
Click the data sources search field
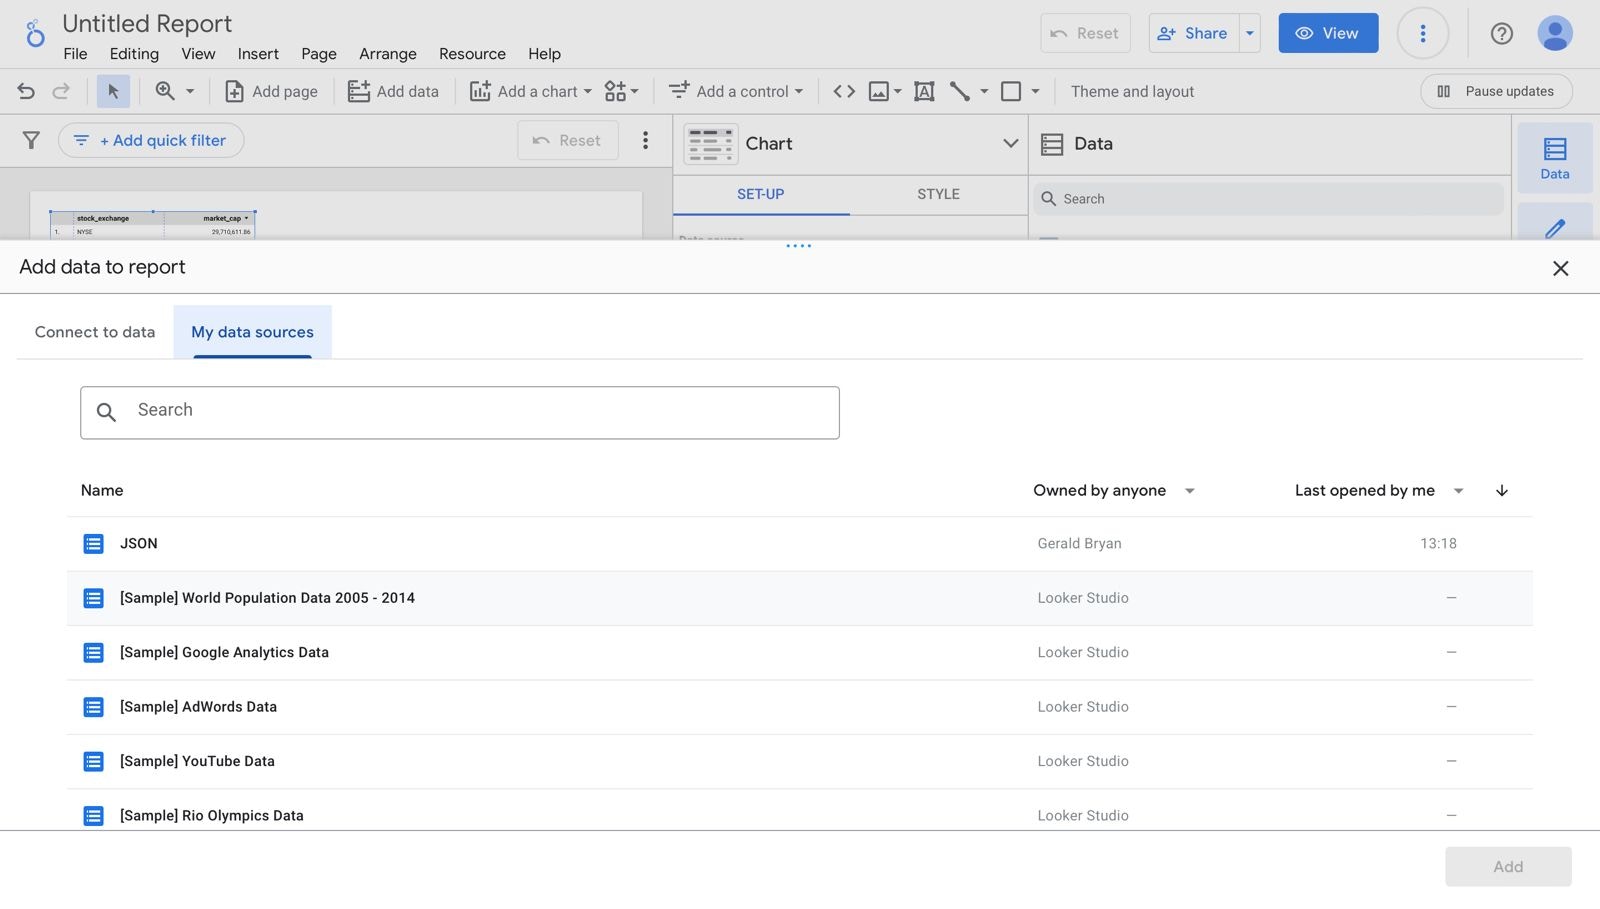coord(460,413)
